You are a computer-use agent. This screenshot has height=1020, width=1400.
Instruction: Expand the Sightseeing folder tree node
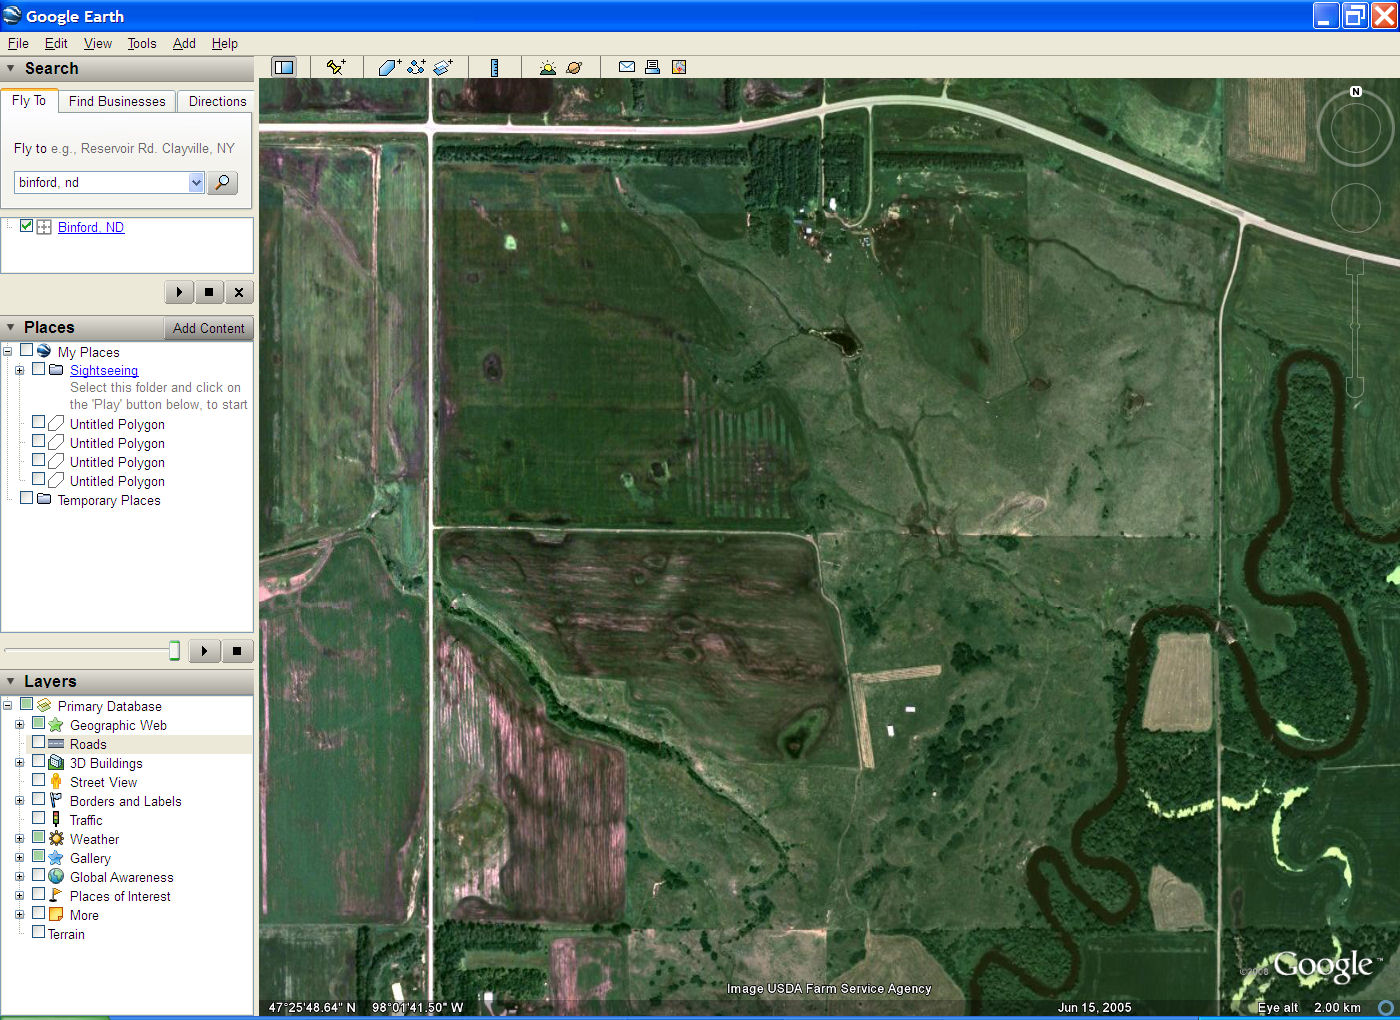[x=19, y=370]
